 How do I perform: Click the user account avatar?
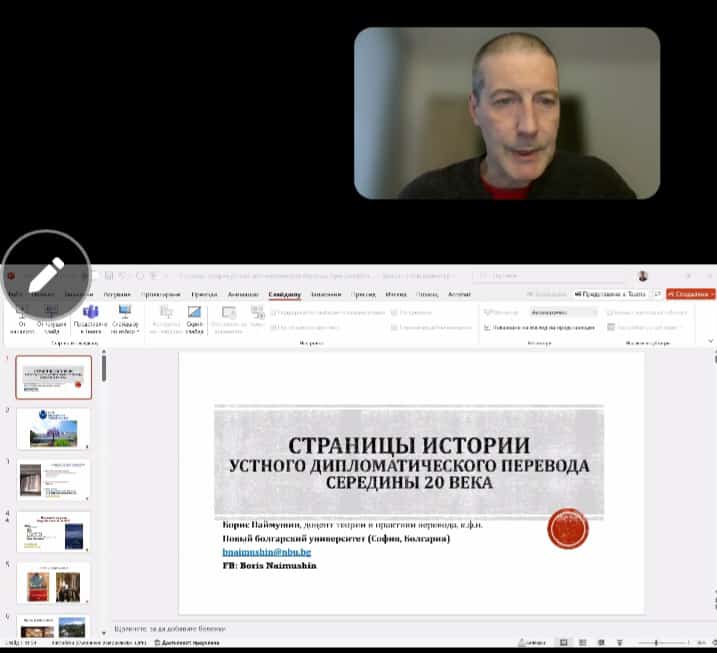tap(642, 276)
